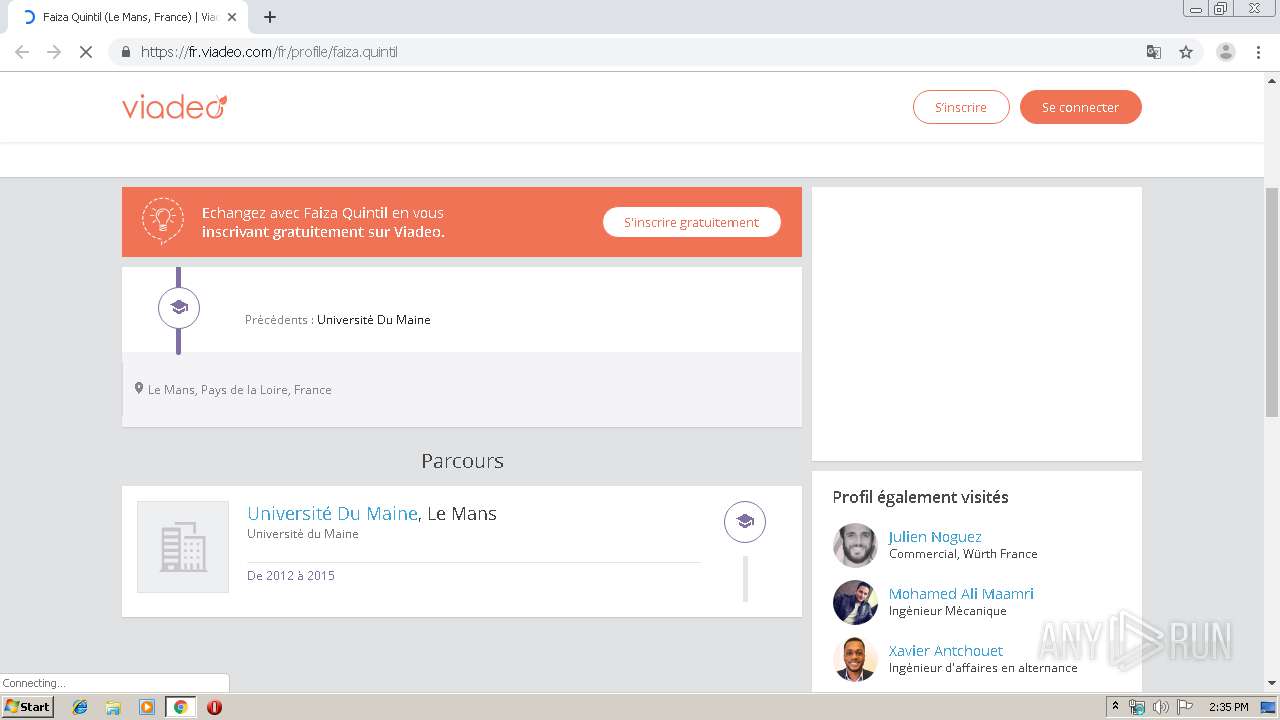Click the browser back arrow
This screenshot has width=1280, height=720.
22,52
